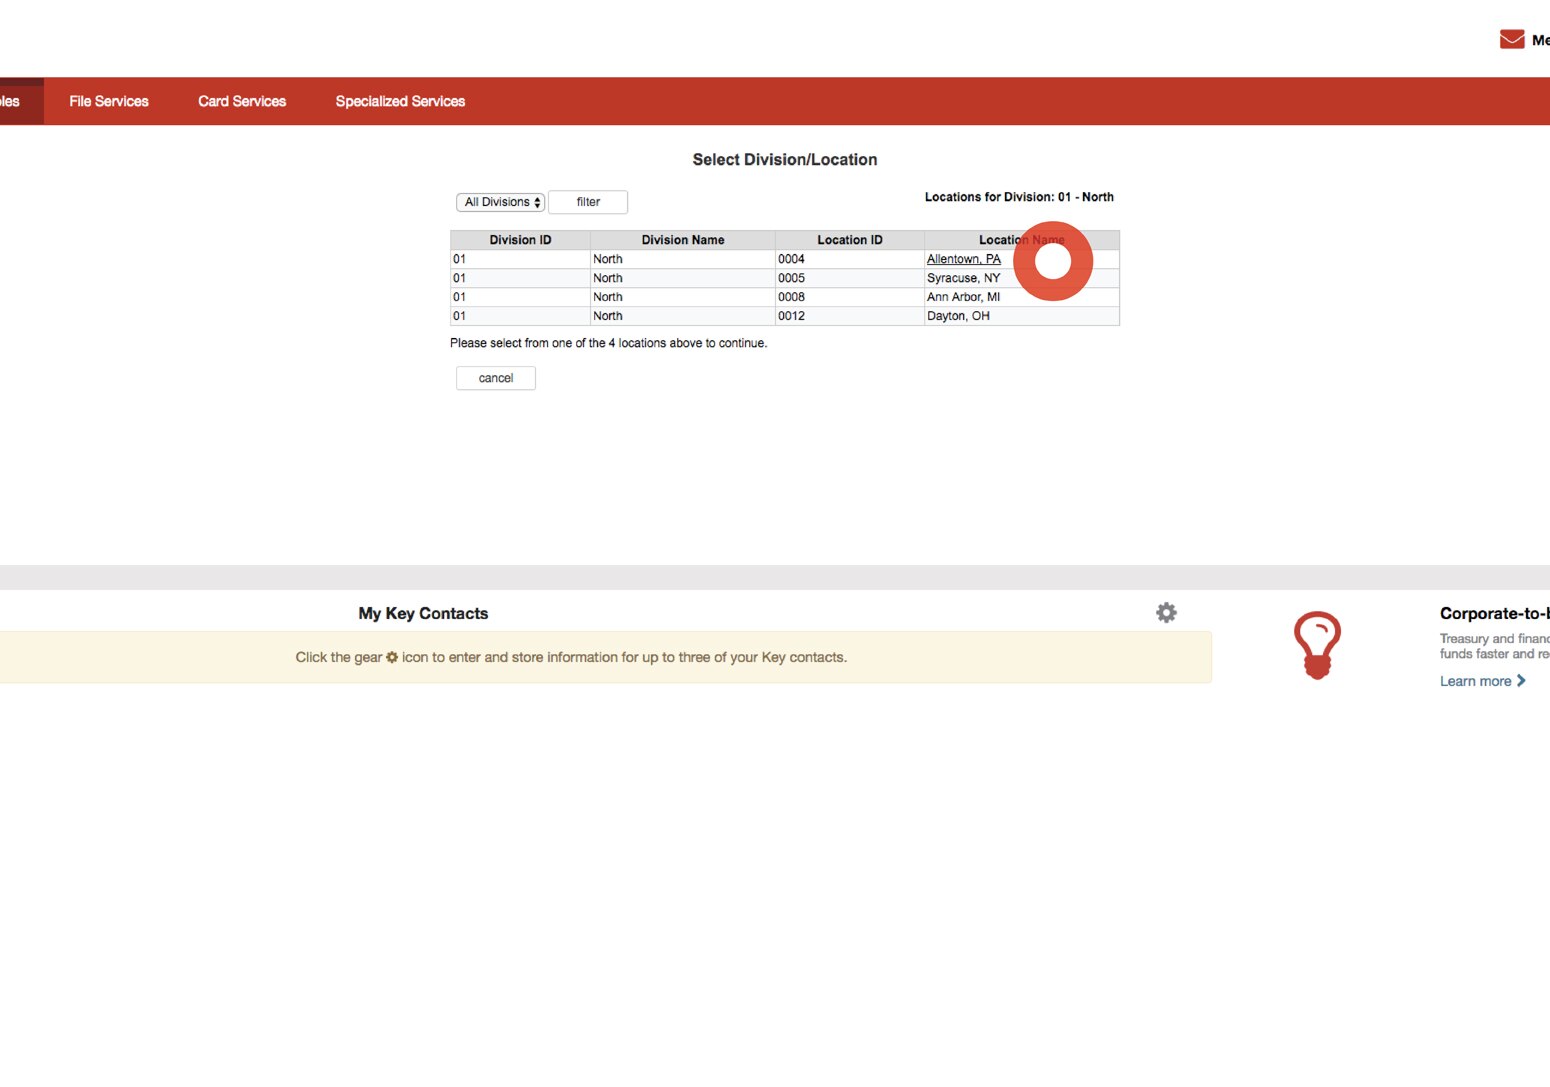This screenshot has height=1087, width=1550.
Task: Click the gear symbol inside the Key Contacts message
Action: [x=391, y=657]
